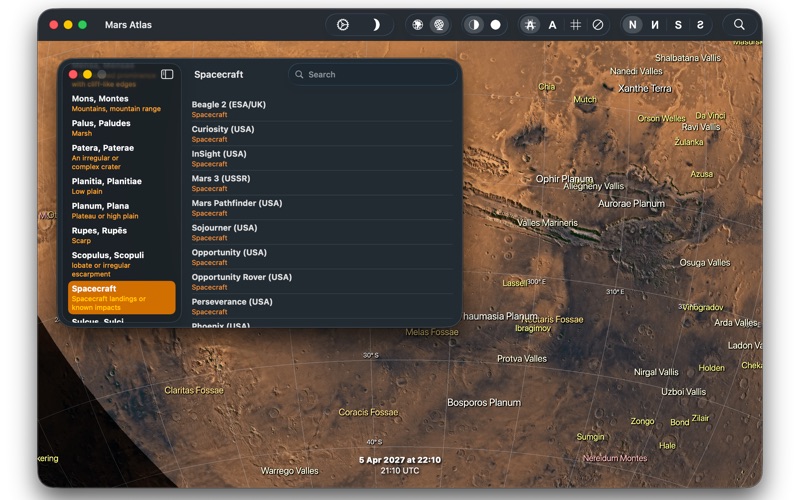
Task: Click Orson Welles crater label
Action: click(661, 118)
